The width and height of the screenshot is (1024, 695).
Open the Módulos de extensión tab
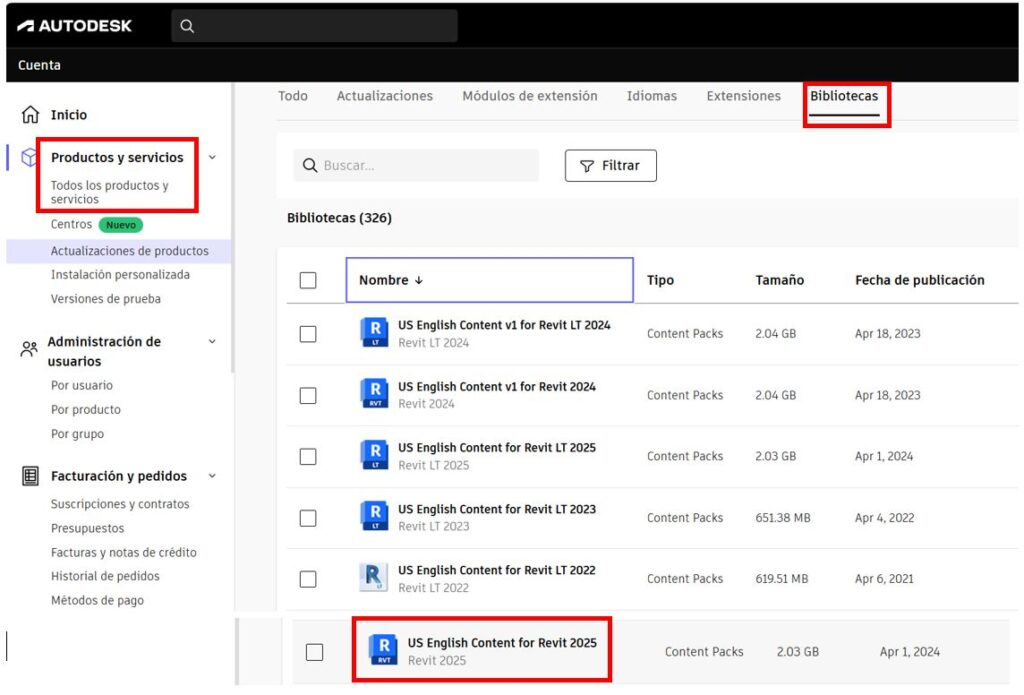[x=530, y=96]
